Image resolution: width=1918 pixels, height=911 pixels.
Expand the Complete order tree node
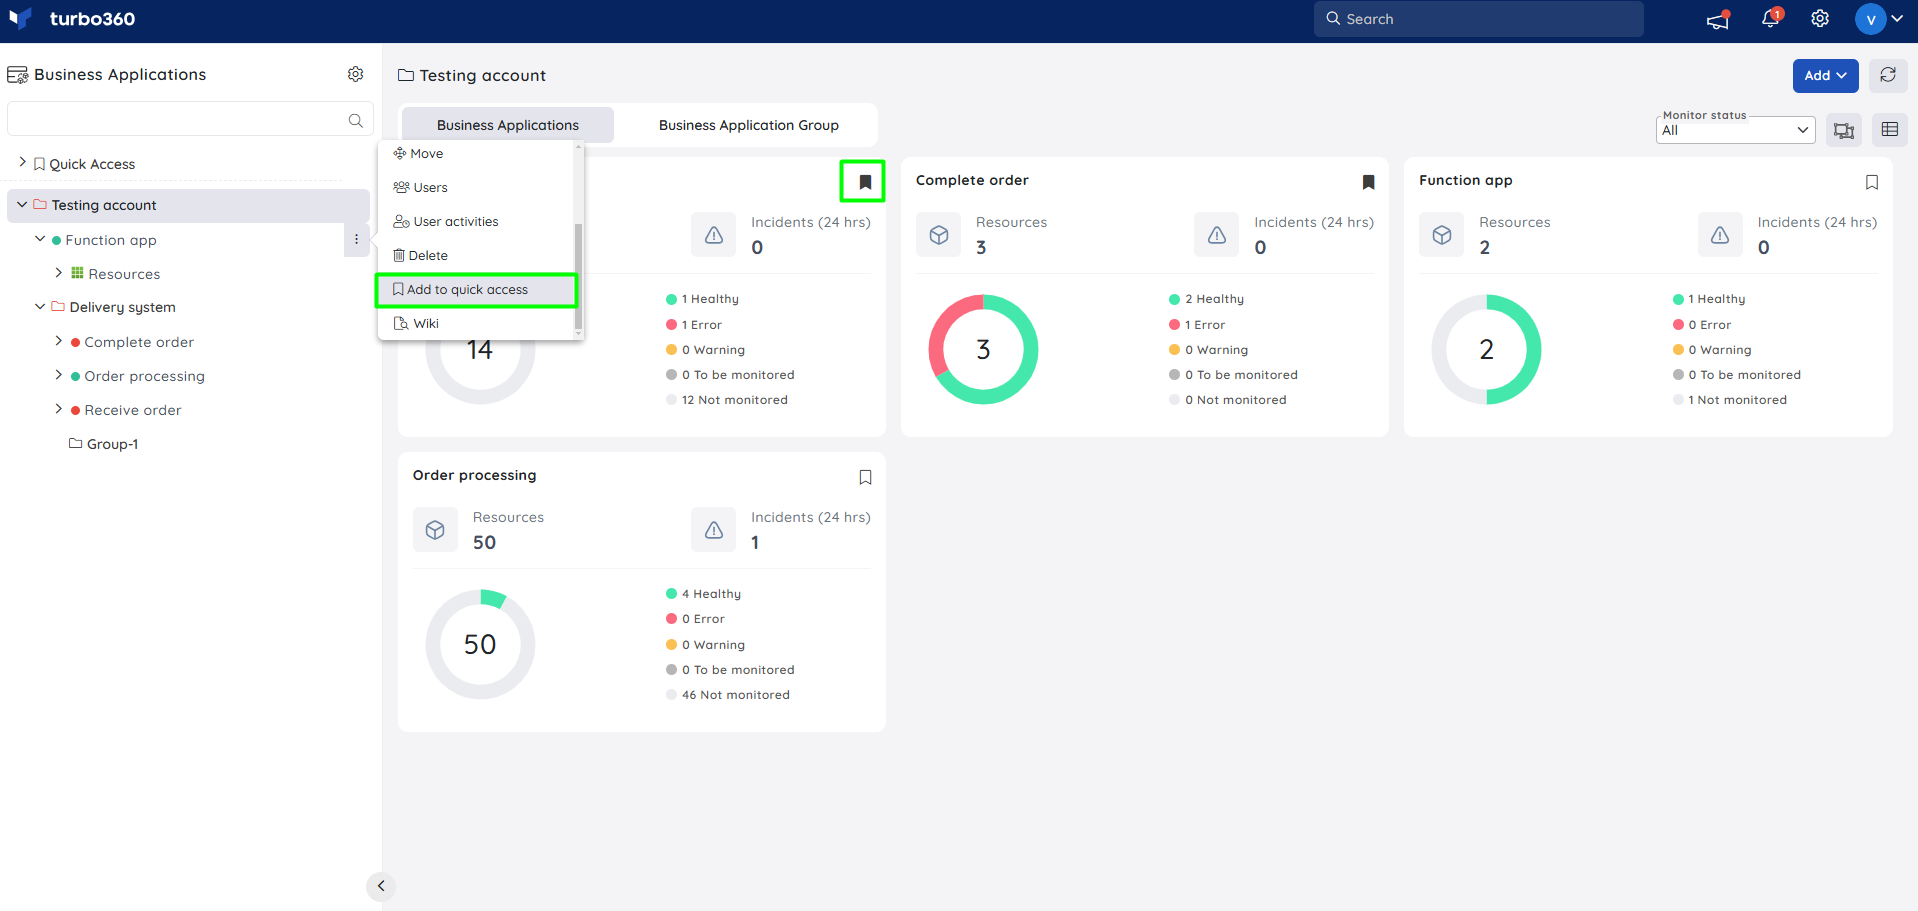[59, 341]
